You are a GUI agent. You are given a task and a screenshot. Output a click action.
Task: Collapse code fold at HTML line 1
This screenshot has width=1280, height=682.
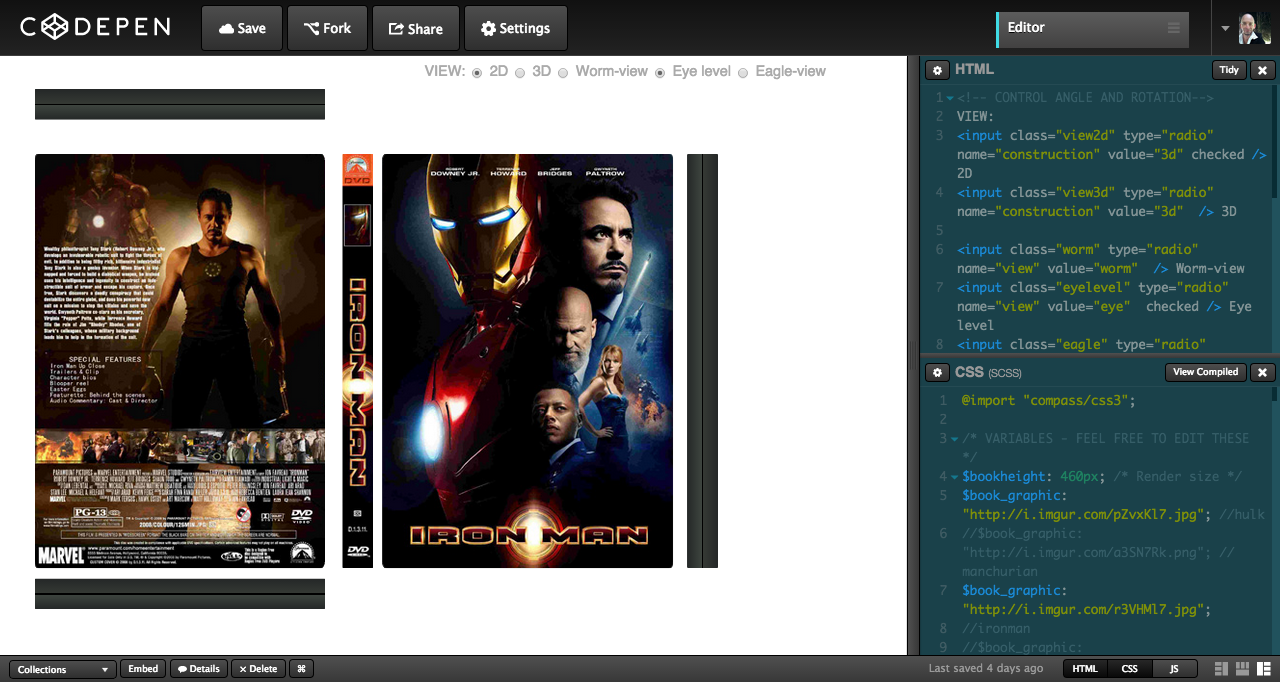(x=950, y=98)
